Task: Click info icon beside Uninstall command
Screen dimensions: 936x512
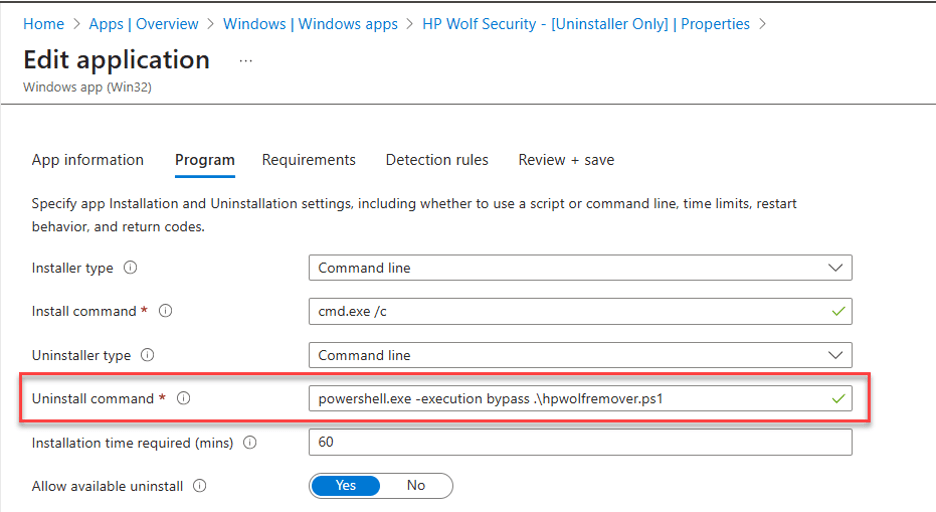Action: [x=183, y=398]
